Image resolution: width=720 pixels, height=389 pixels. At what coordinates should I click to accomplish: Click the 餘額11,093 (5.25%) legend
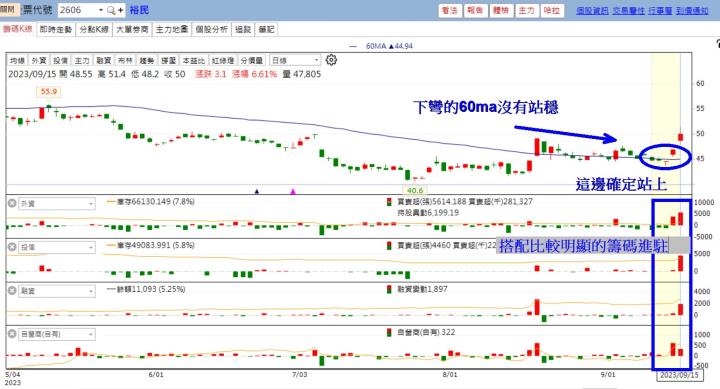coord(151,289)
